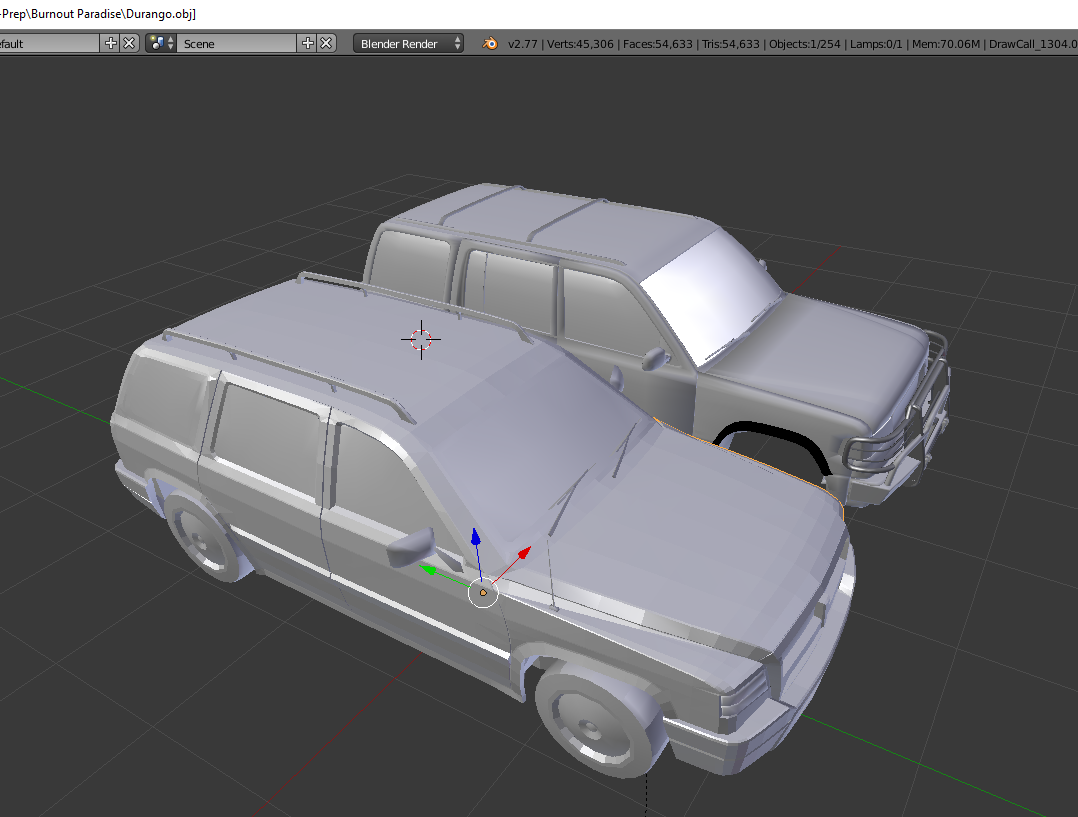Open the scene browse dropdown icon
Viewport: 1078px width, 817px height.
pyautogui.click(x=162, y=43)
